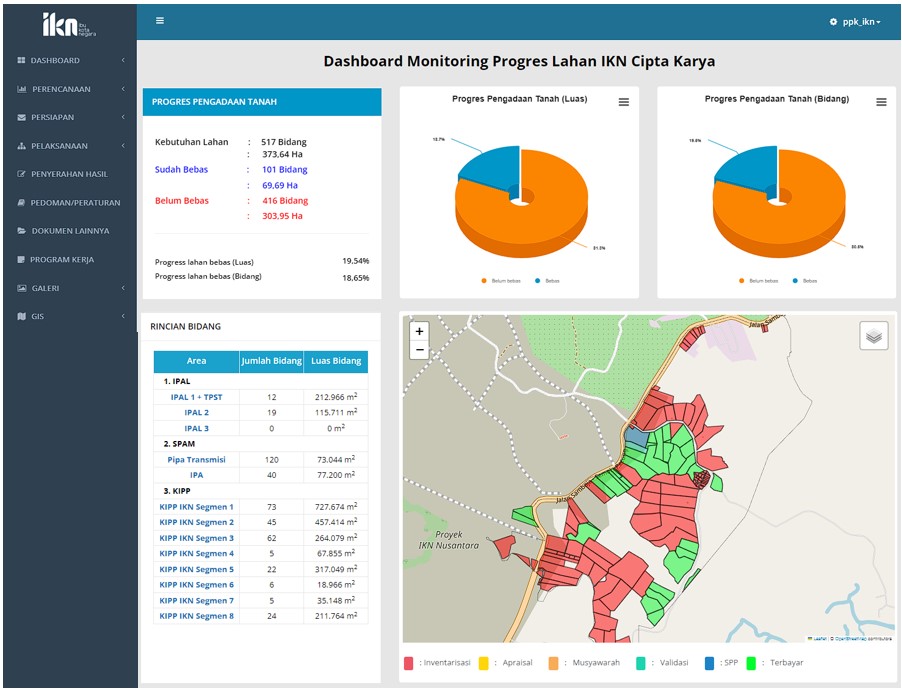The image size is (902, 690).
Task: Select Program Kerja in the sidebar
Action: 63,259
